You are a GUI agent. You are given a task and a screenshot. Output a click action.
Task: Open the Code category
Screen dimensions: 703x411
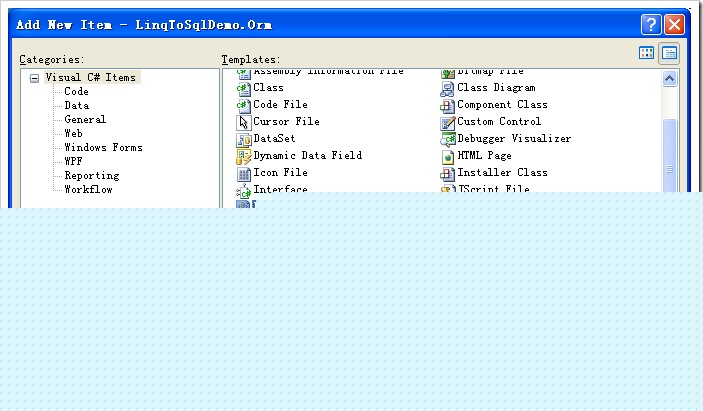(76, 91)
